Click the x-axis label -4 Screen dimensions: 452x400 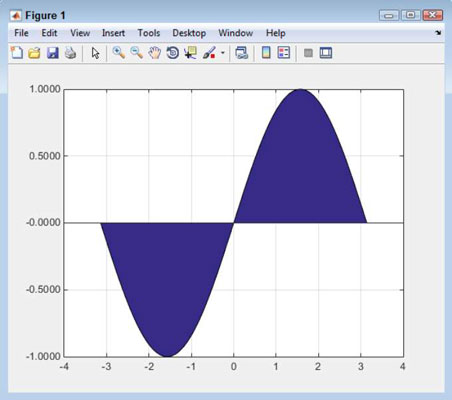click(64, 366)
